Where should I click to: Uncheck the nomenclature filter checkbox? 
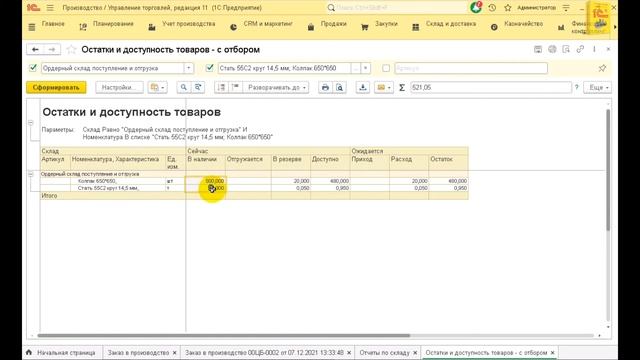(210, 68)
